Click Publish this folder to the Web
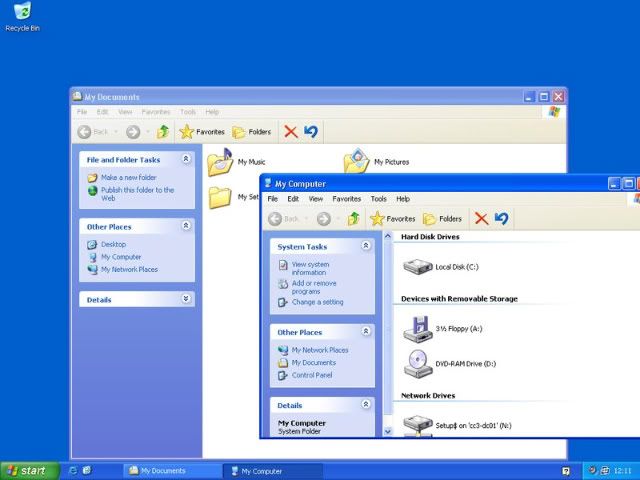640x480 pixels. (x=137, y=194)
